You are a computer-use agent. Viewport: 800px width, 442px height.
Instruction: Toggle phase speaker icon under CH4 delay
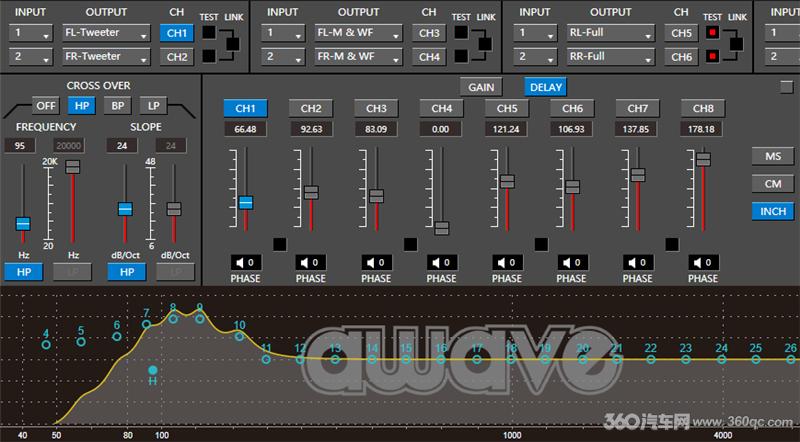tap(442, 262)
